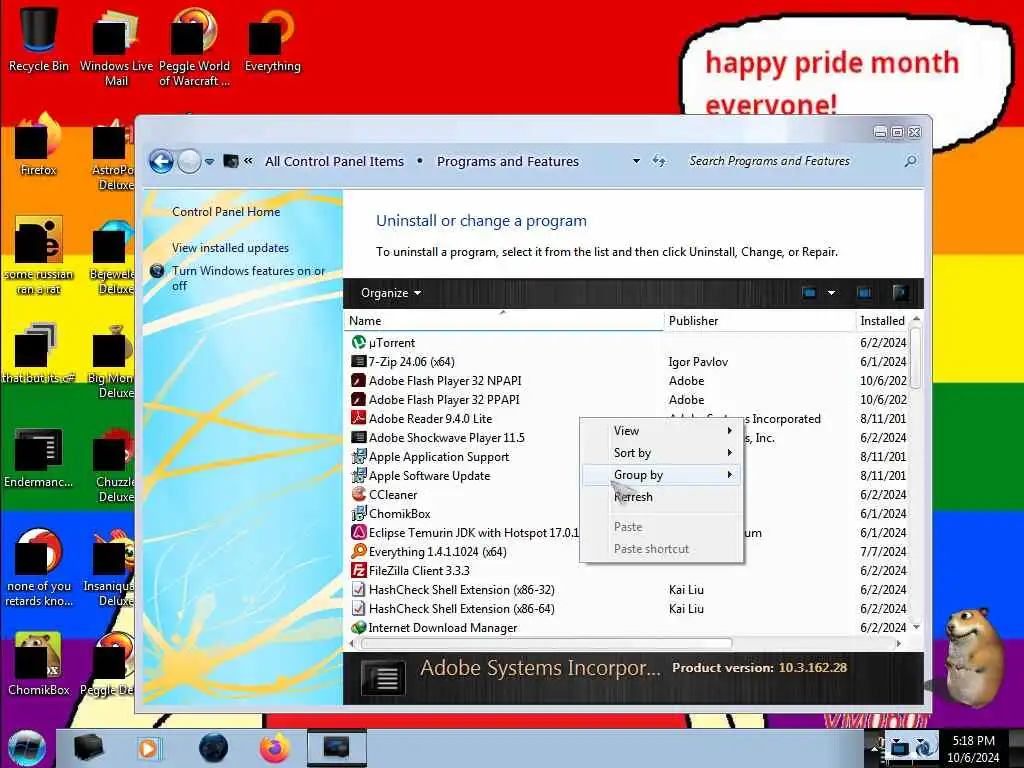This screenshot has width=1024, height=768.
Task: Click Everything 1.4.1.1024 list icon
Action: click(359, 551)
